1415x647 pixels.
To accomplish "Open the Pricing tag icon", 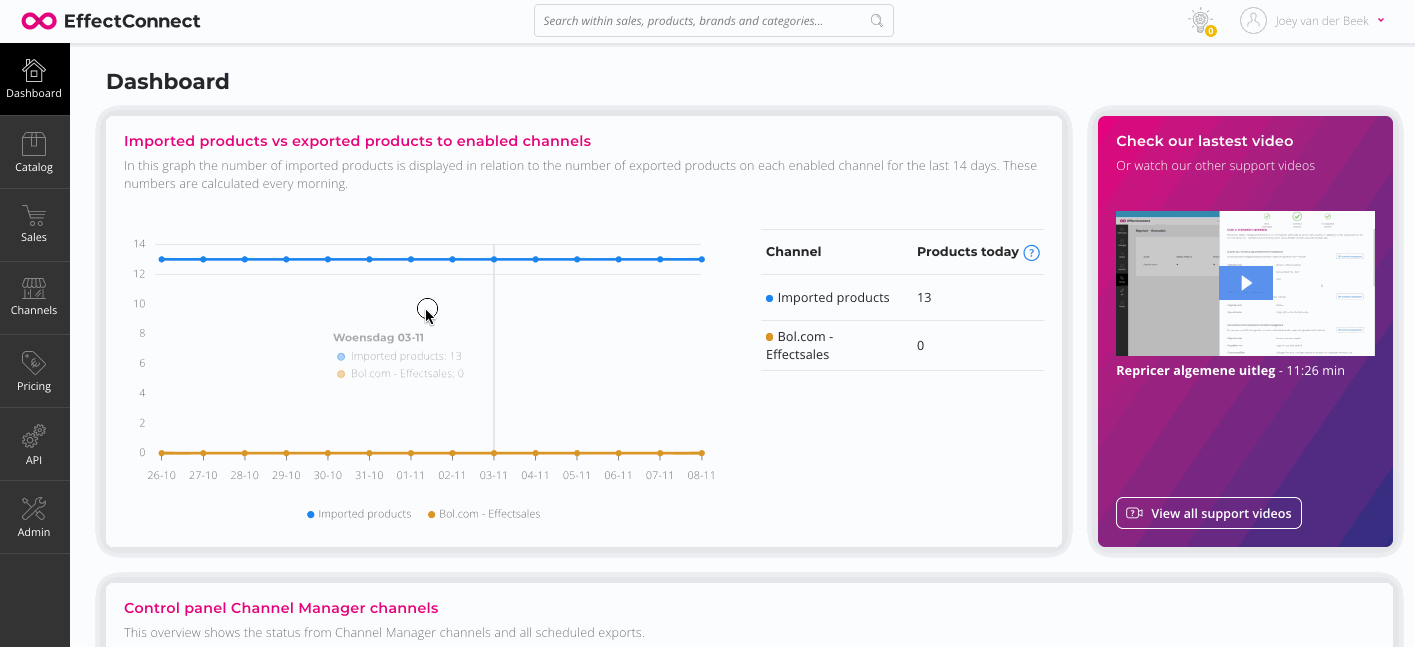I will (34, 363).
